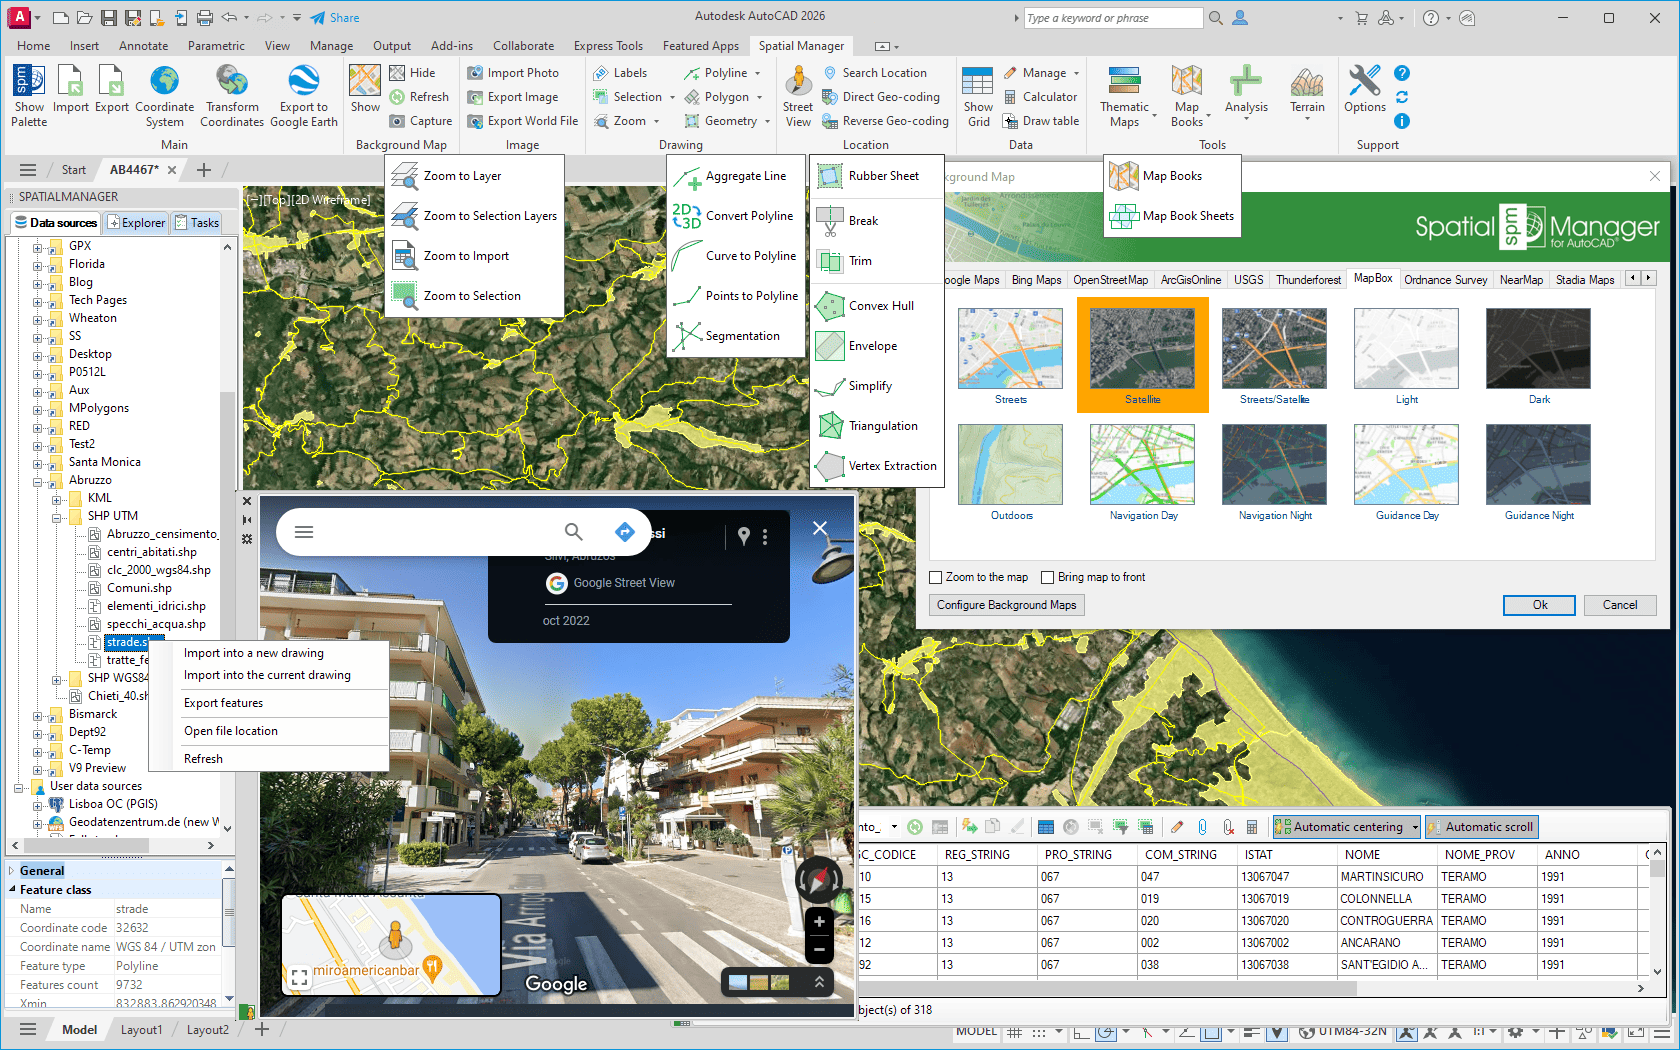The height and width of the screenshot is (1050, 1680).
Task: Select the Terrain tool icon
Action: point(1306,82)
